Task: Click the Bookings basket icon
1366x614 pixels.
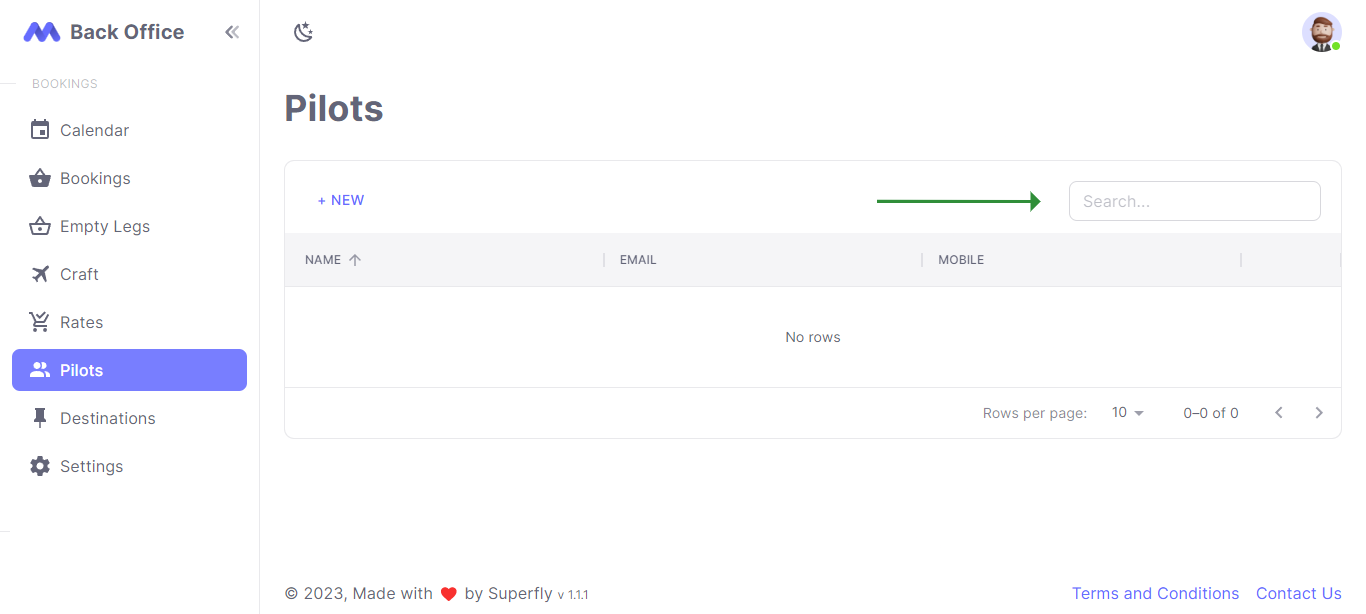Action: pos(40,178)
